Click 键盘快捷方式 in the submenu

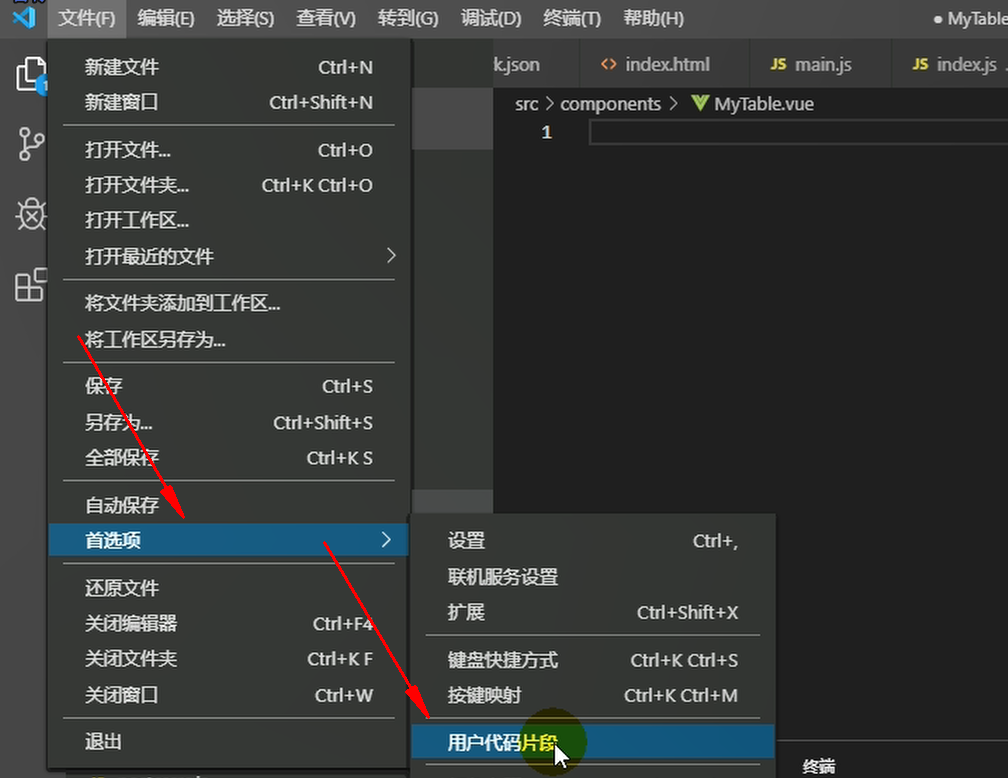(x=503, y=660)
